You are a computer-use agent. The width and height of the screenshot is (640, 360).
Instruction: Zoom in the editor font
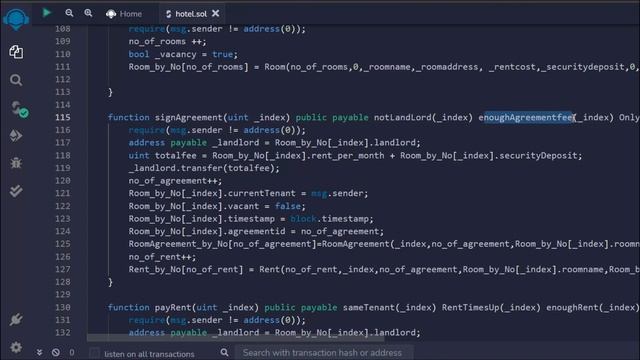click(x=88, y=13)
